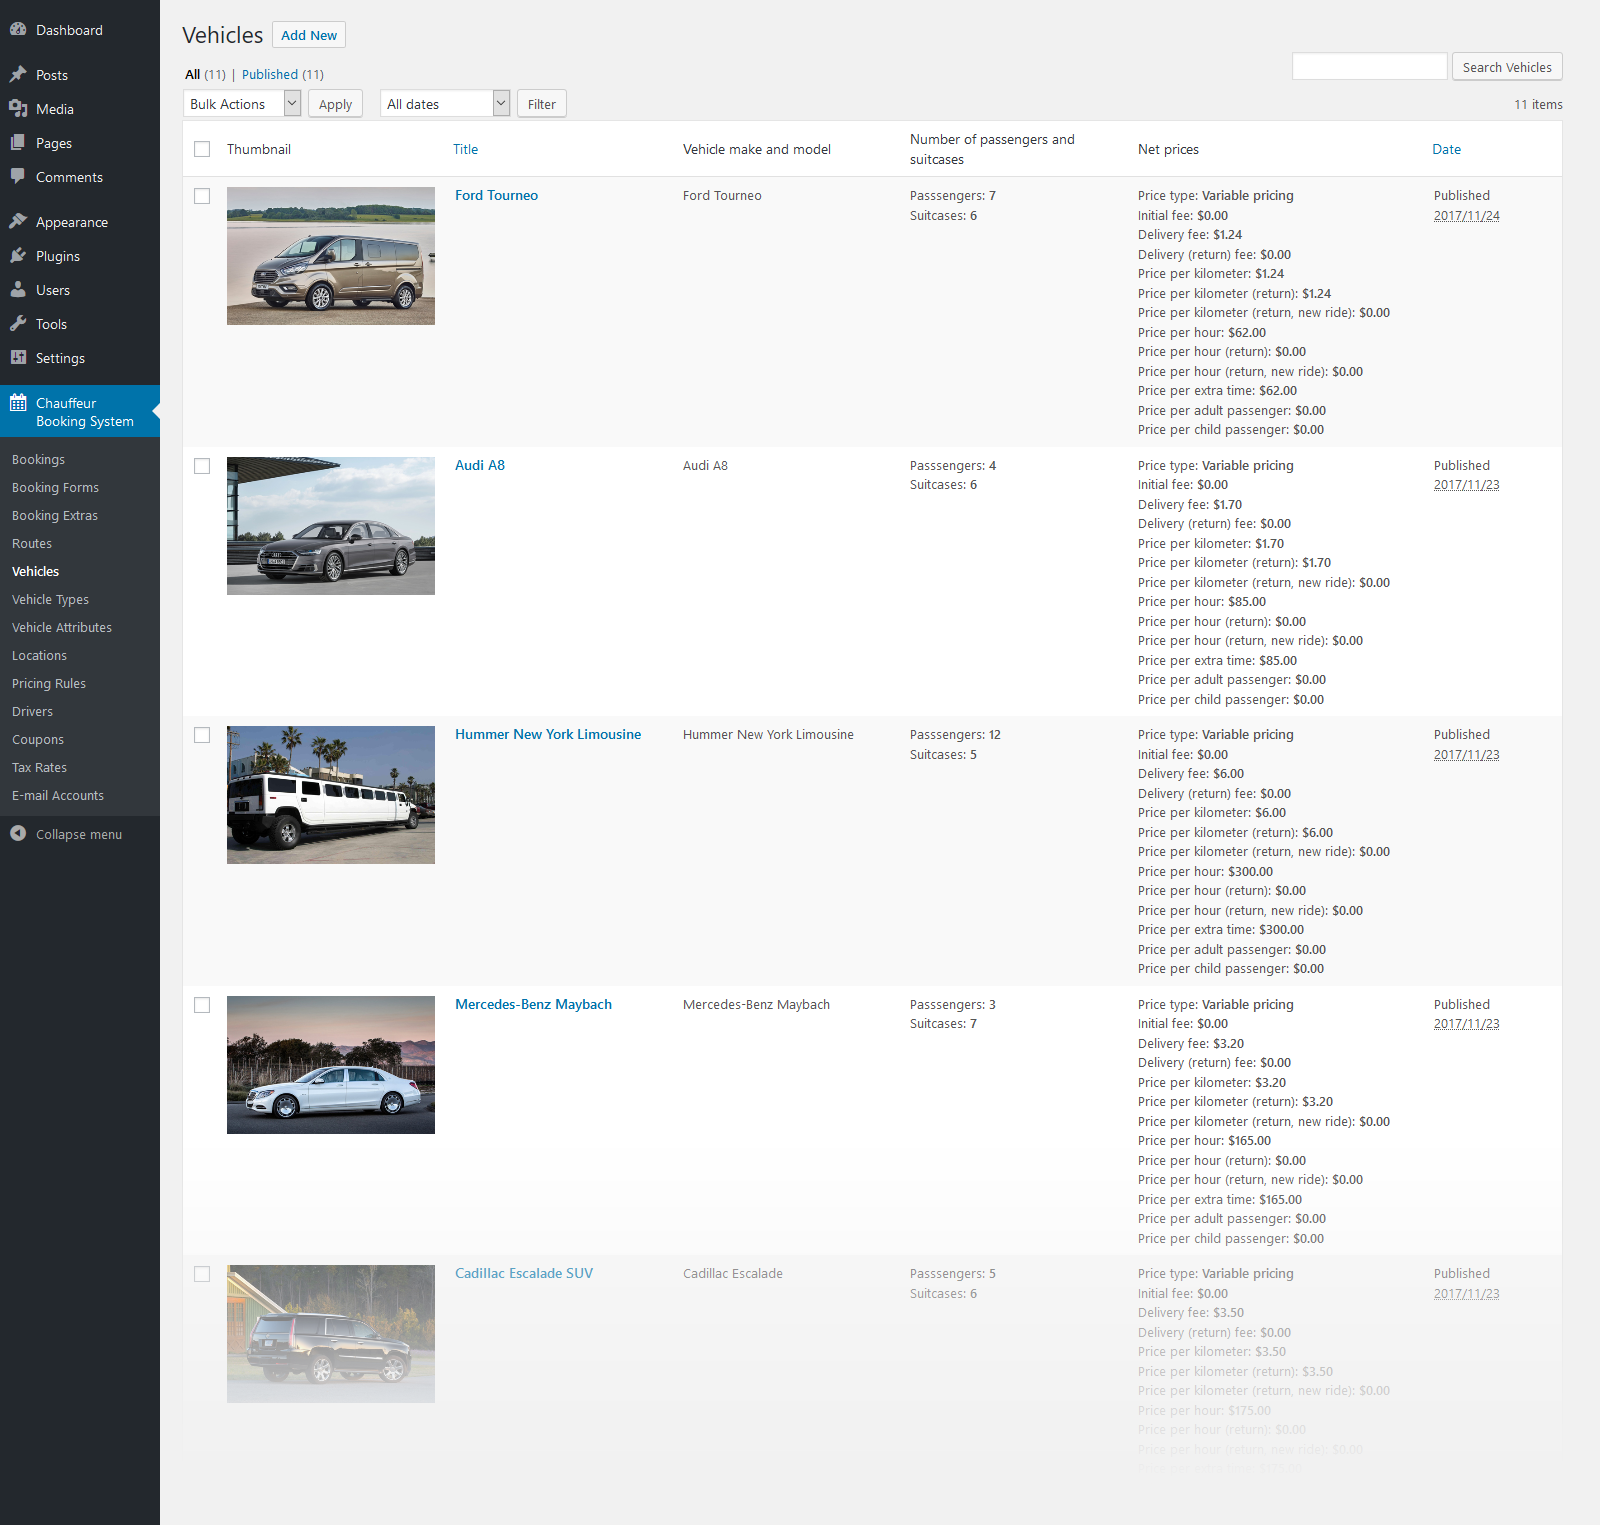This screenshot has height=1525, width=1600.
Task: Open Coupons submenu item
Action: point(38,740)
